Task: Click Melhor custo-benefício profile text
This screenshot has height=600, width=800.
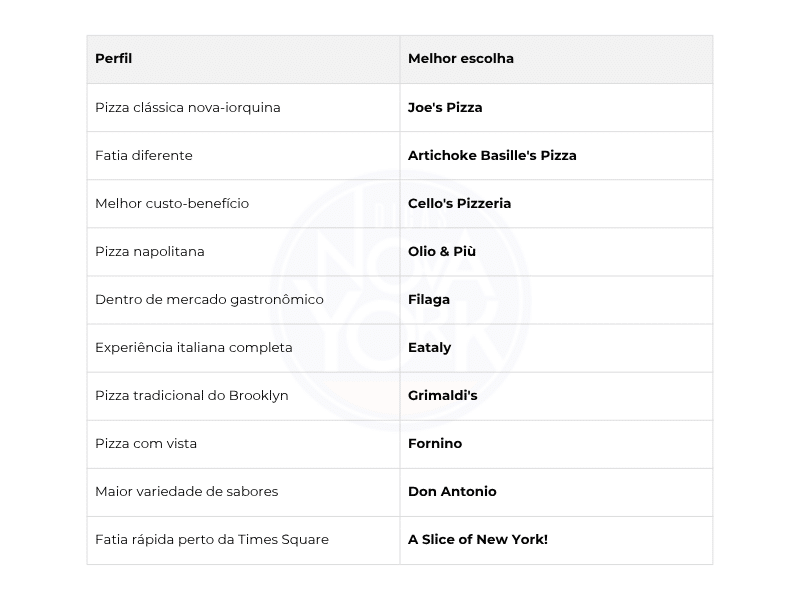Action: [172, 204]
